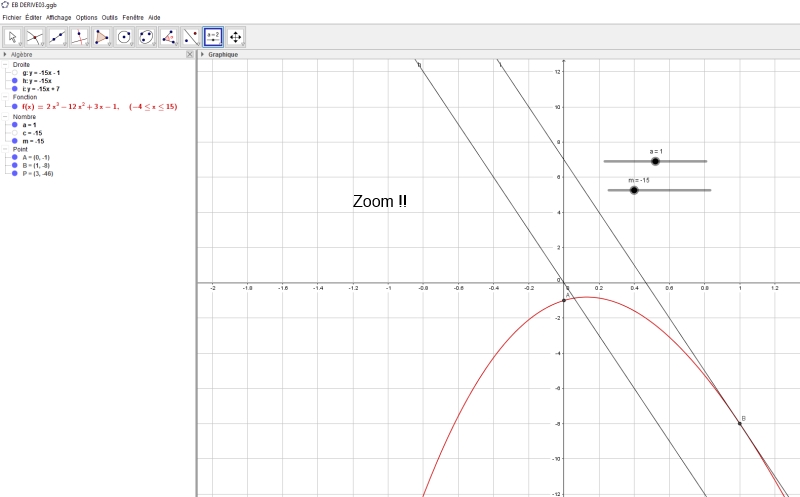Select 'B = (1, -8)' in Algèbre
This screenshot has height=497, width=800.
pos(36,165)
